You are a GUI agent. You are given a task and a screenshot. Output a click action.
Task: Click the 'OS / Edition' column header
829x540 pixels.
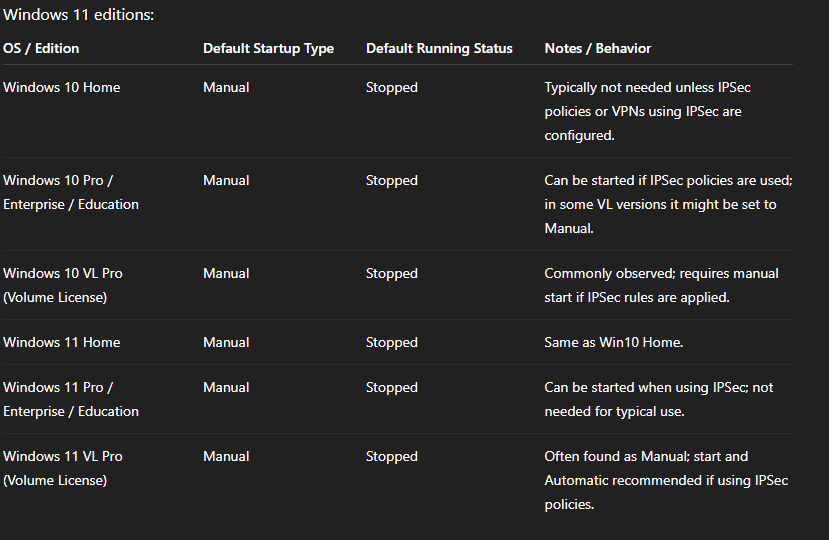[x=41, y=48]
